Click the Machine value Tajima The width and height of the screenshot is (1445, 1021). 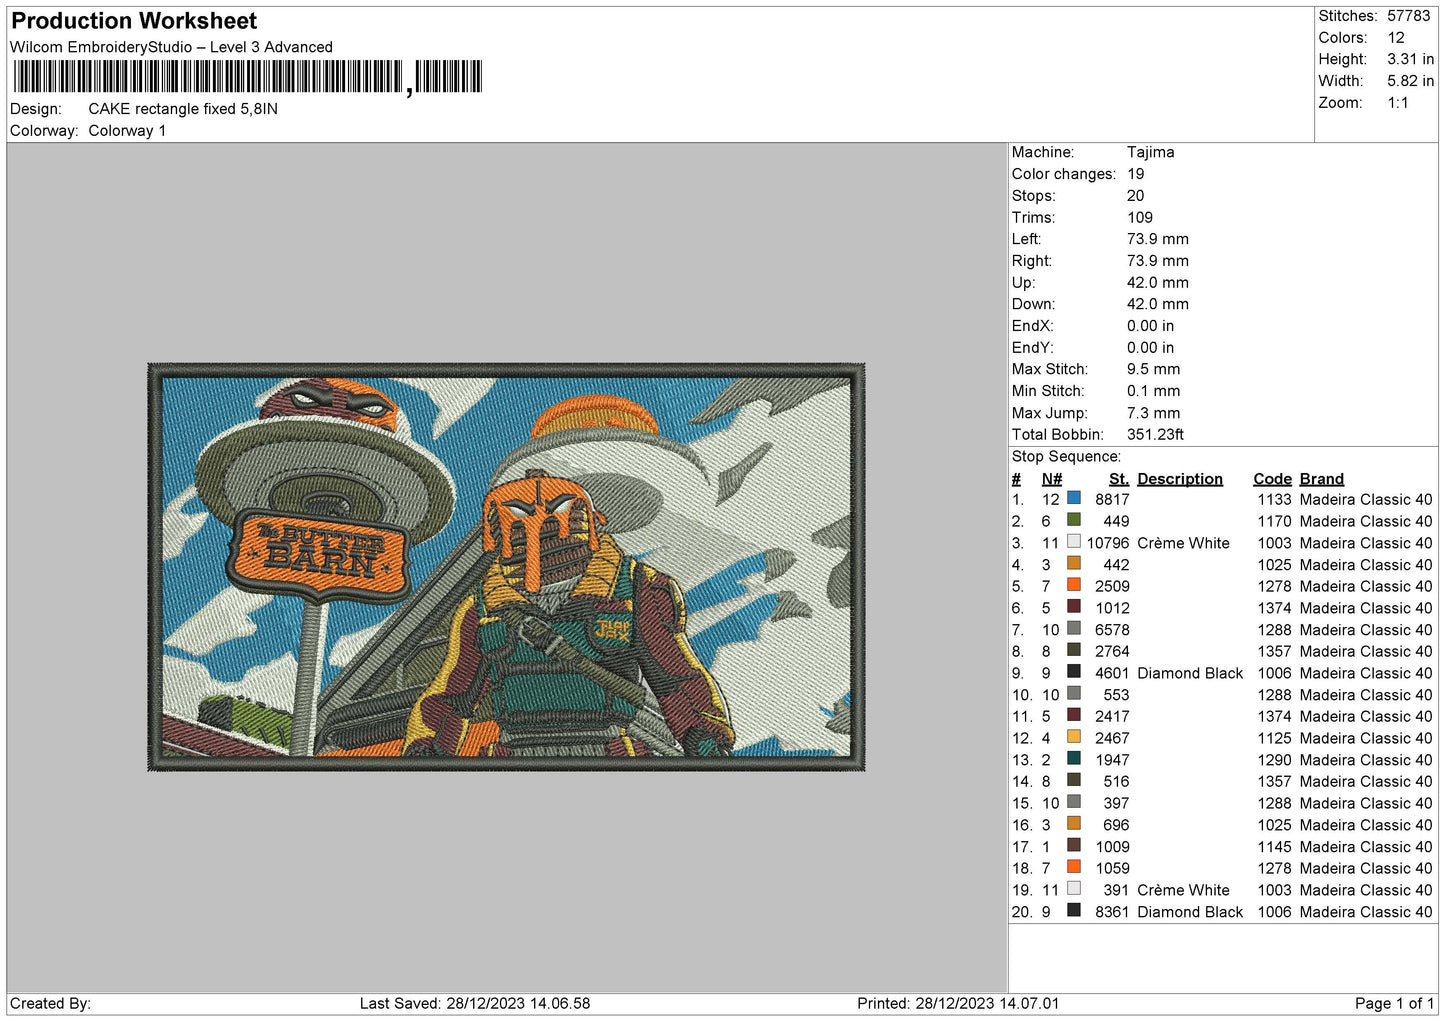(x=1151, y=152)
